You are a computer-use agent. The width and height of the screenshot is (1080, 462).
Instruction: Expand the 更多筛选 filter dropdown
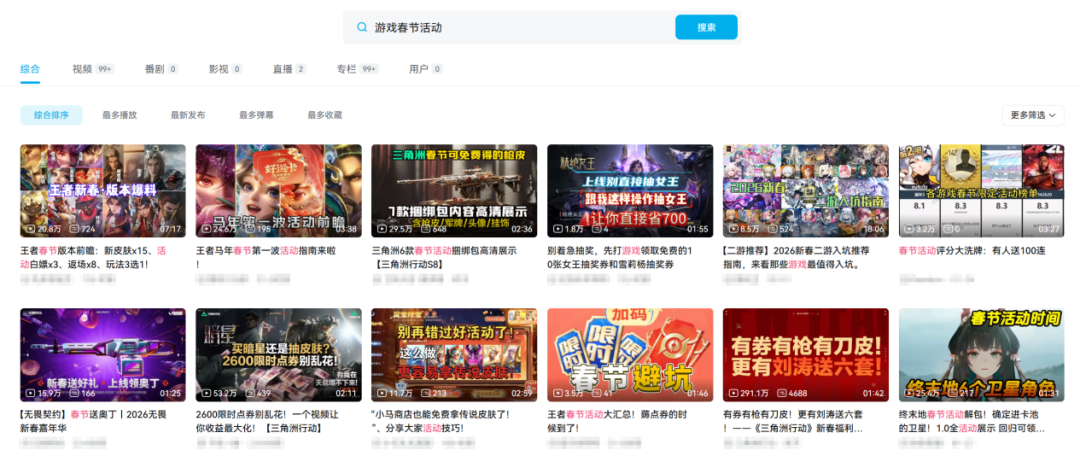pos(1033,115)
